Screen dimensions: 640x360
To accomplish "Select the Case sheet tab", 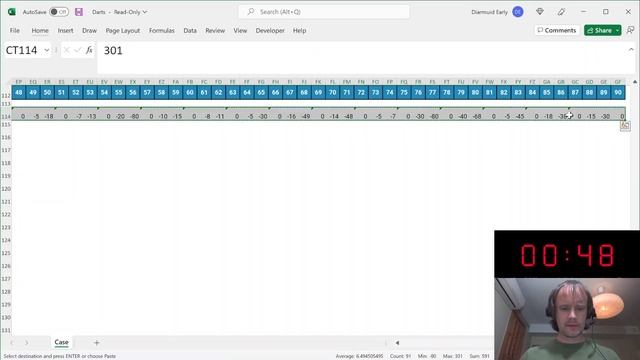I will point(62,342).
